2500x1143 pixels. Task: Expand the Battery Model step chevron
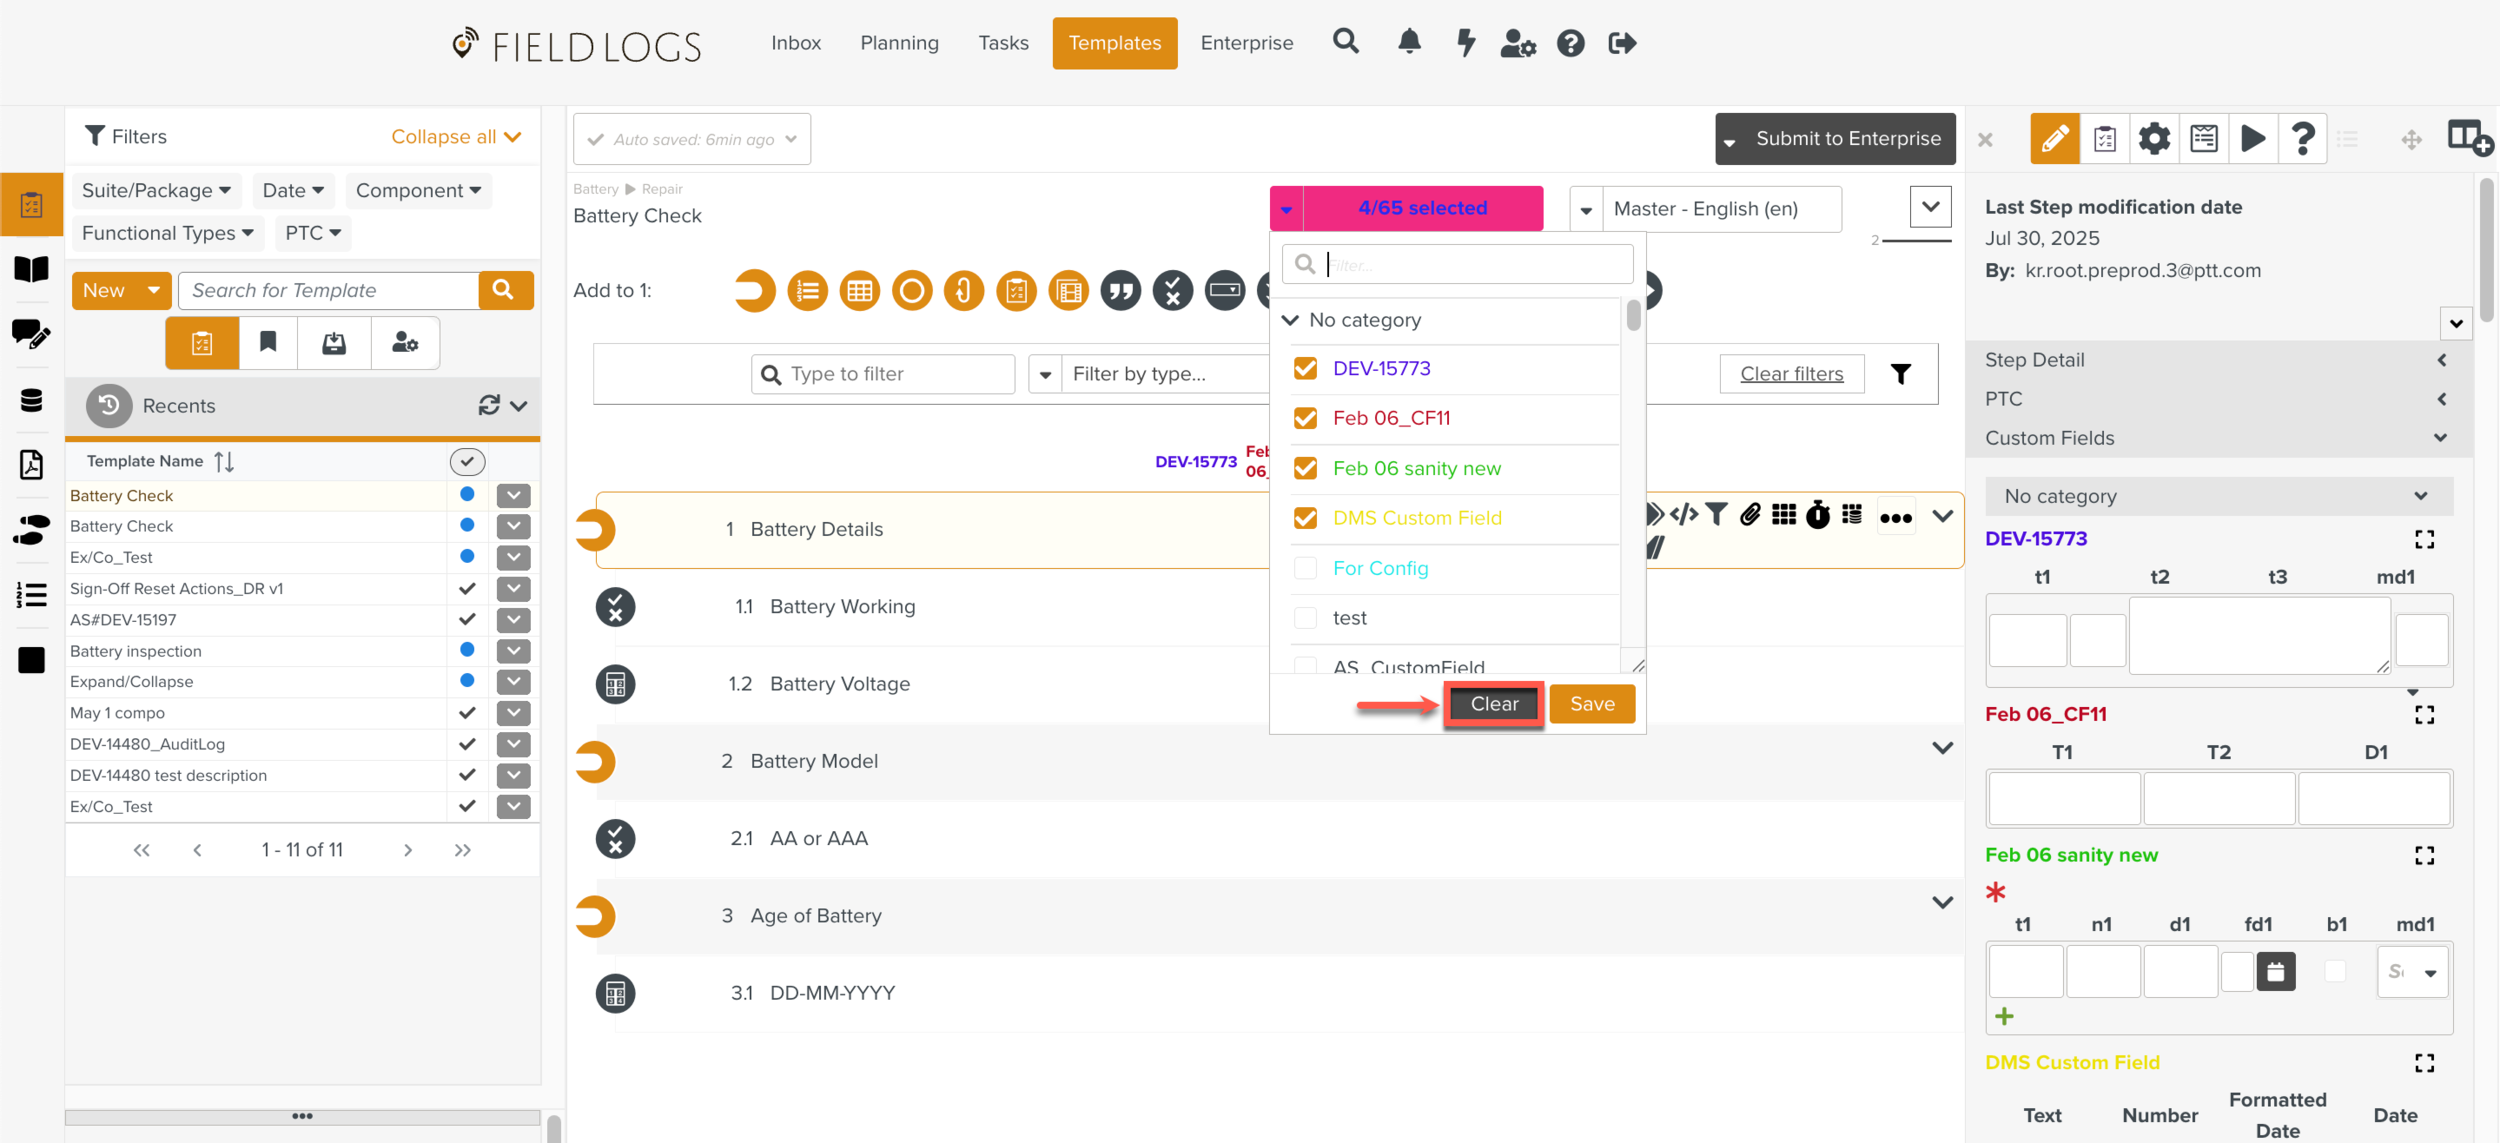tap(1942, 748)
